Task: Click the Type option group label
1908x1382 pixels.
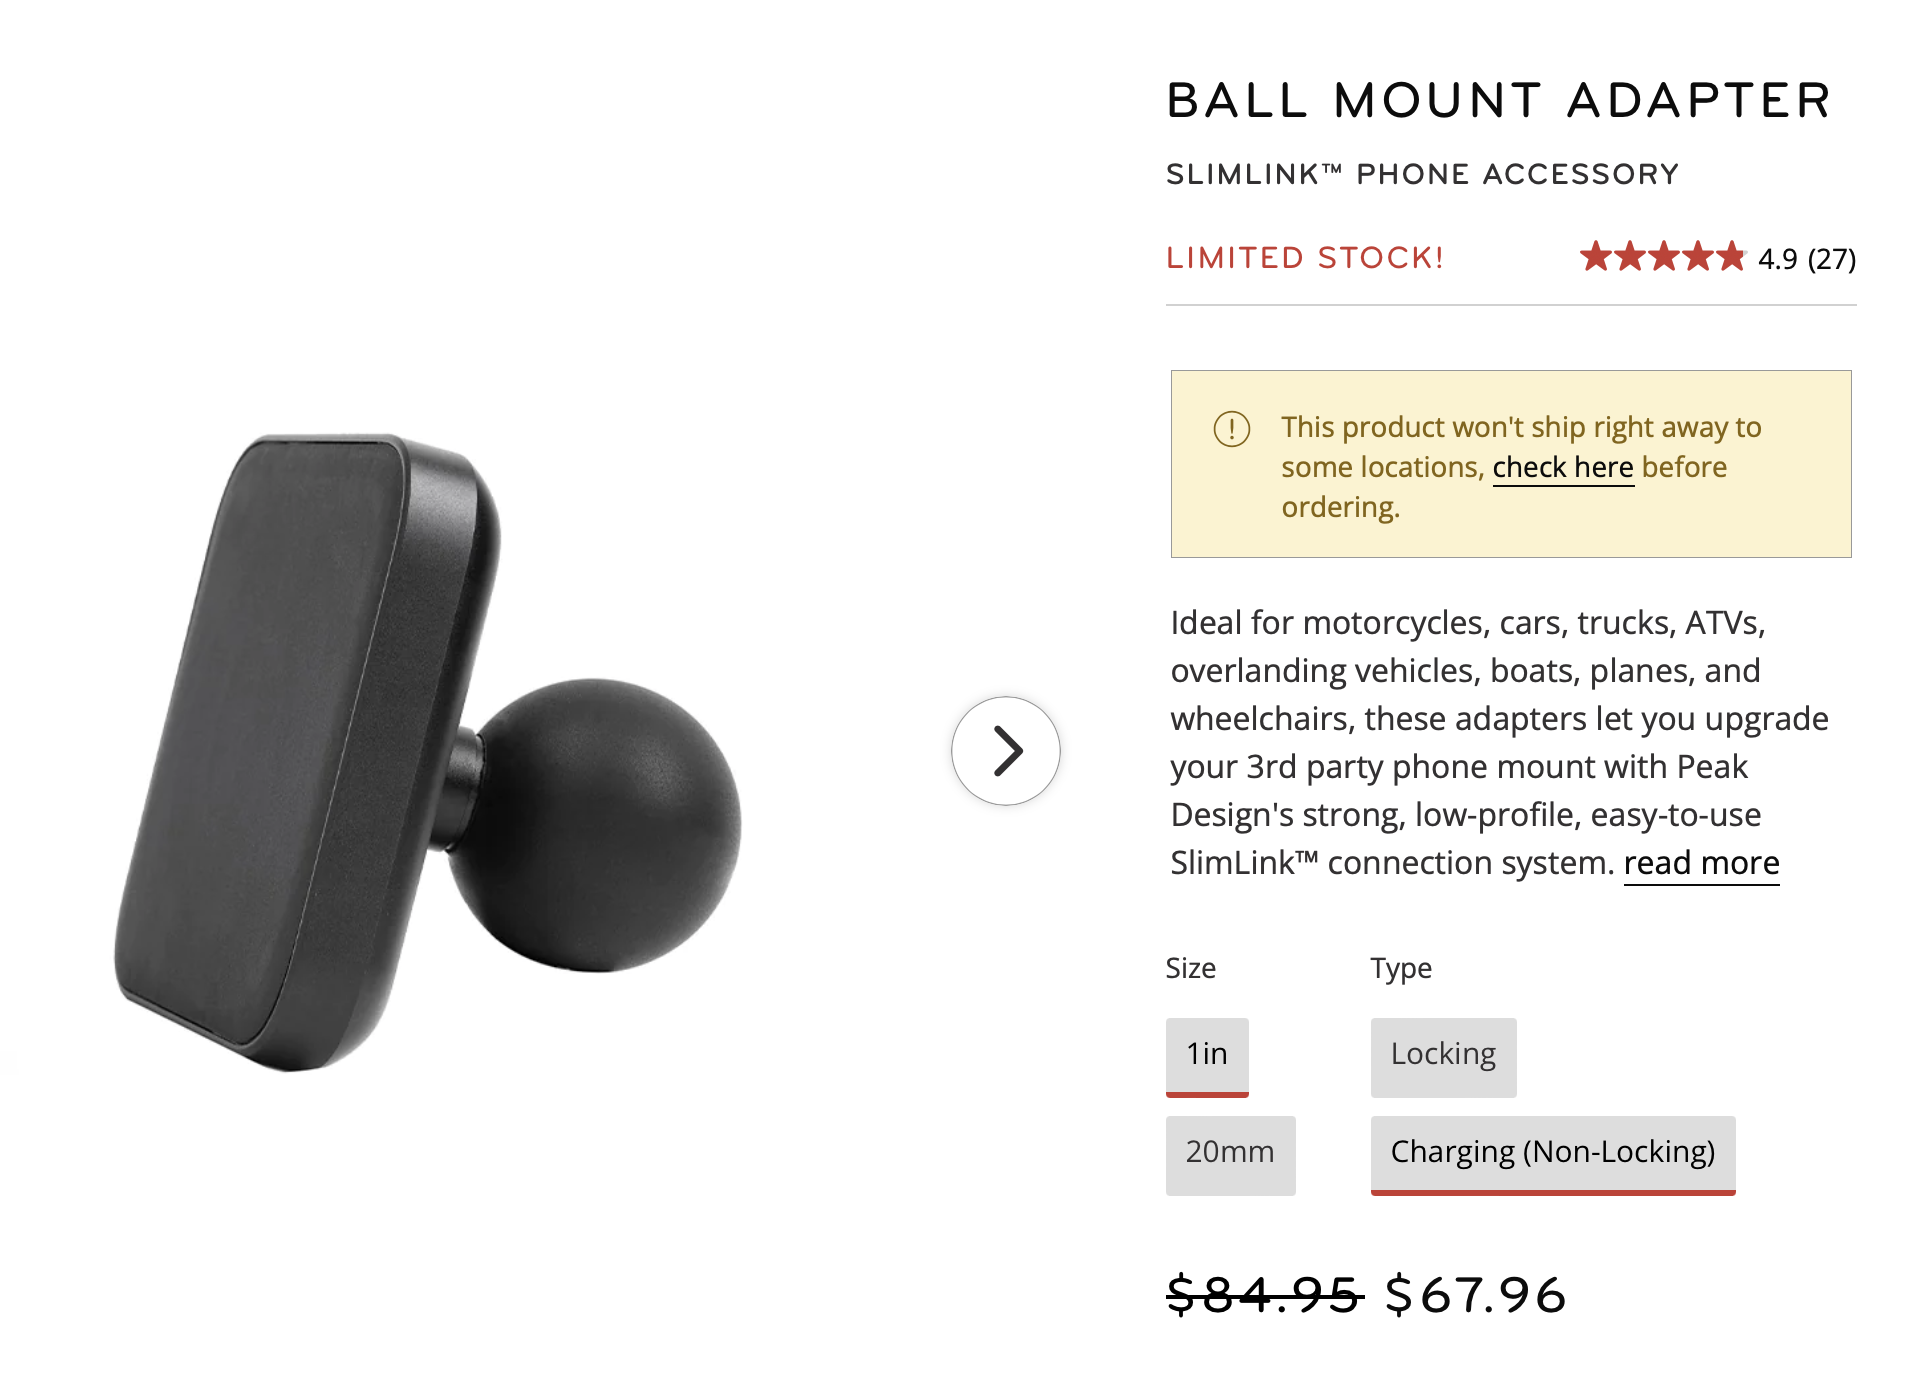Action: click(x=1401, y=968)
